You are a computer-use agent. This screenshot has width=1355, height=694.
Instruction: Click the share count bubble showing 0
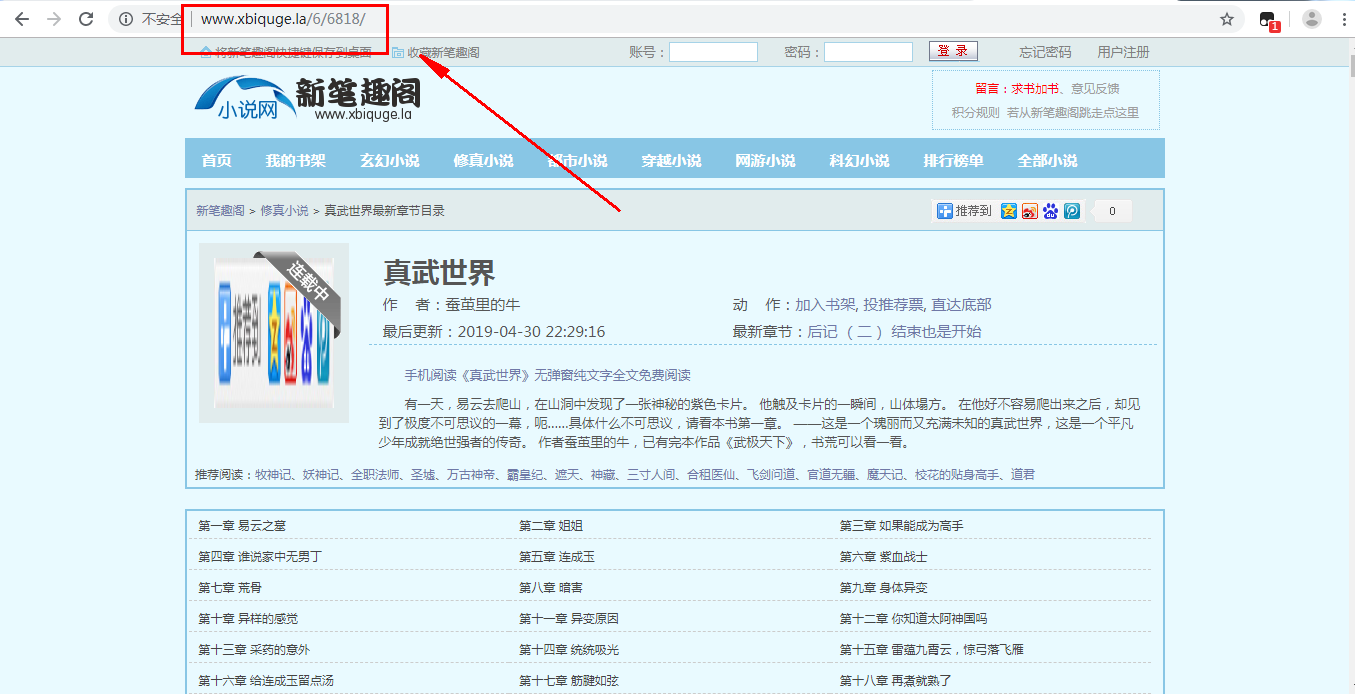[1110, 211]
